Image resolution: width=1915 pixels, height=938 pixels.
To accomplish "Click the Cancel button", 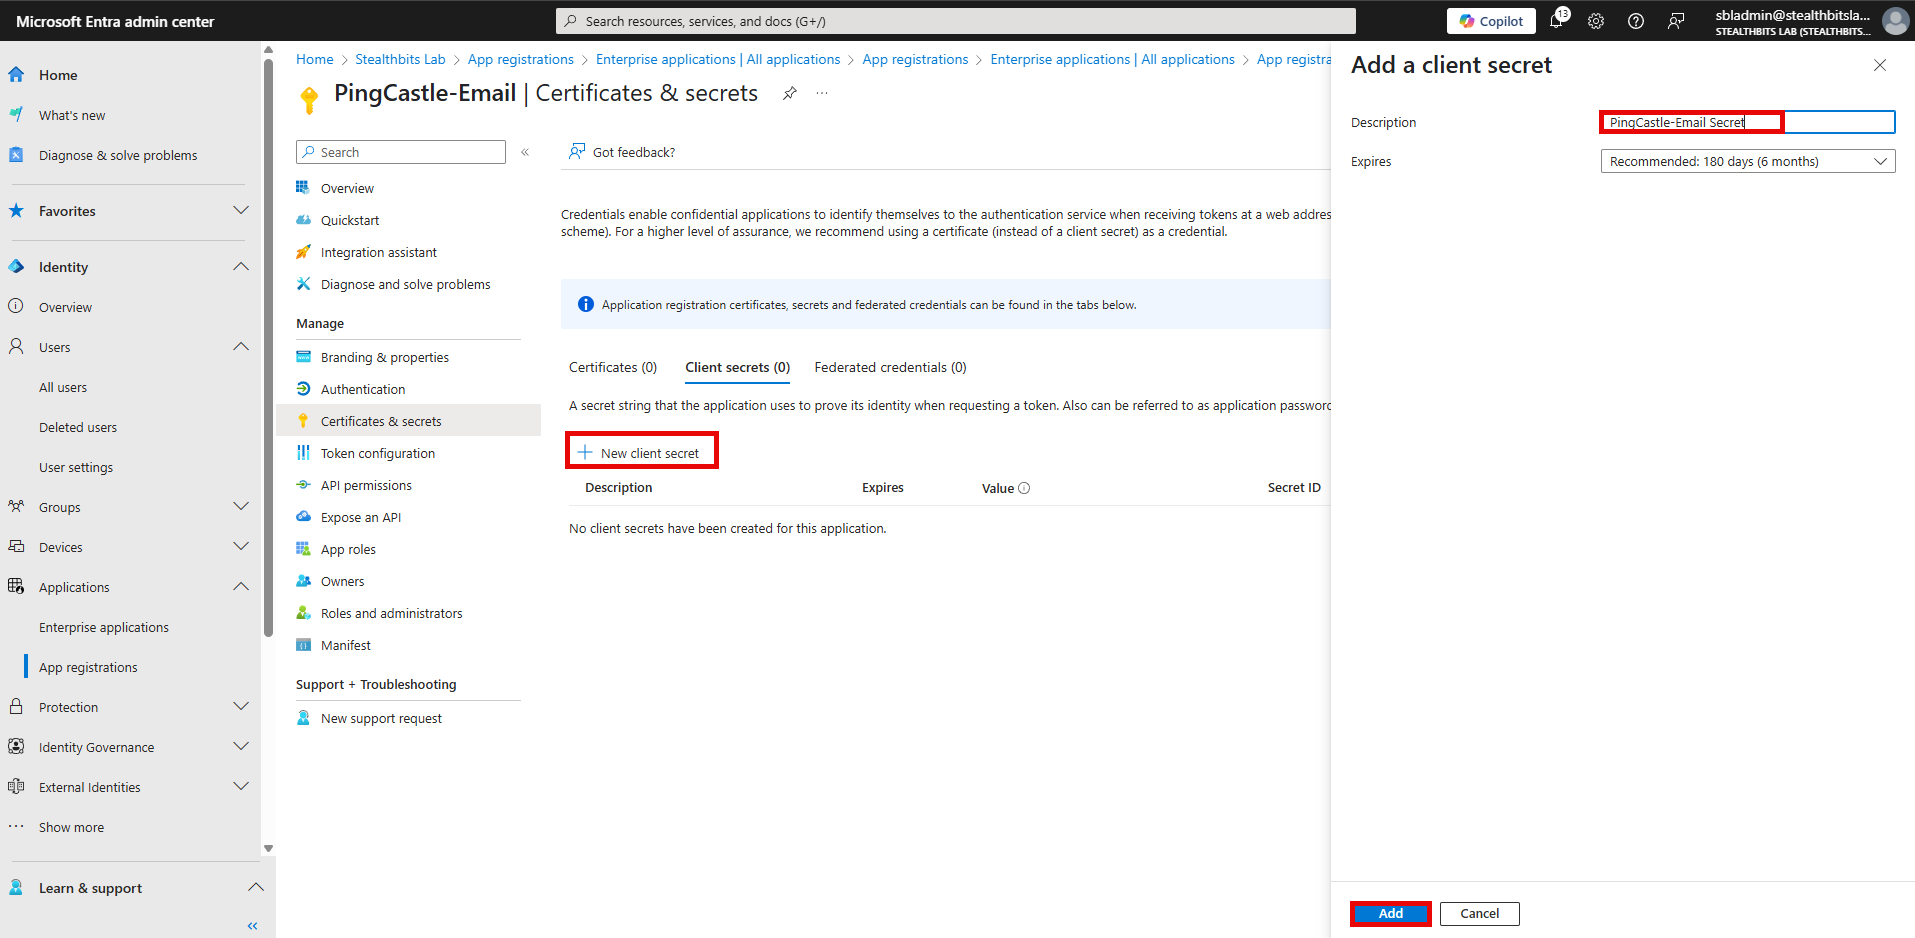I will (1479, 913).
